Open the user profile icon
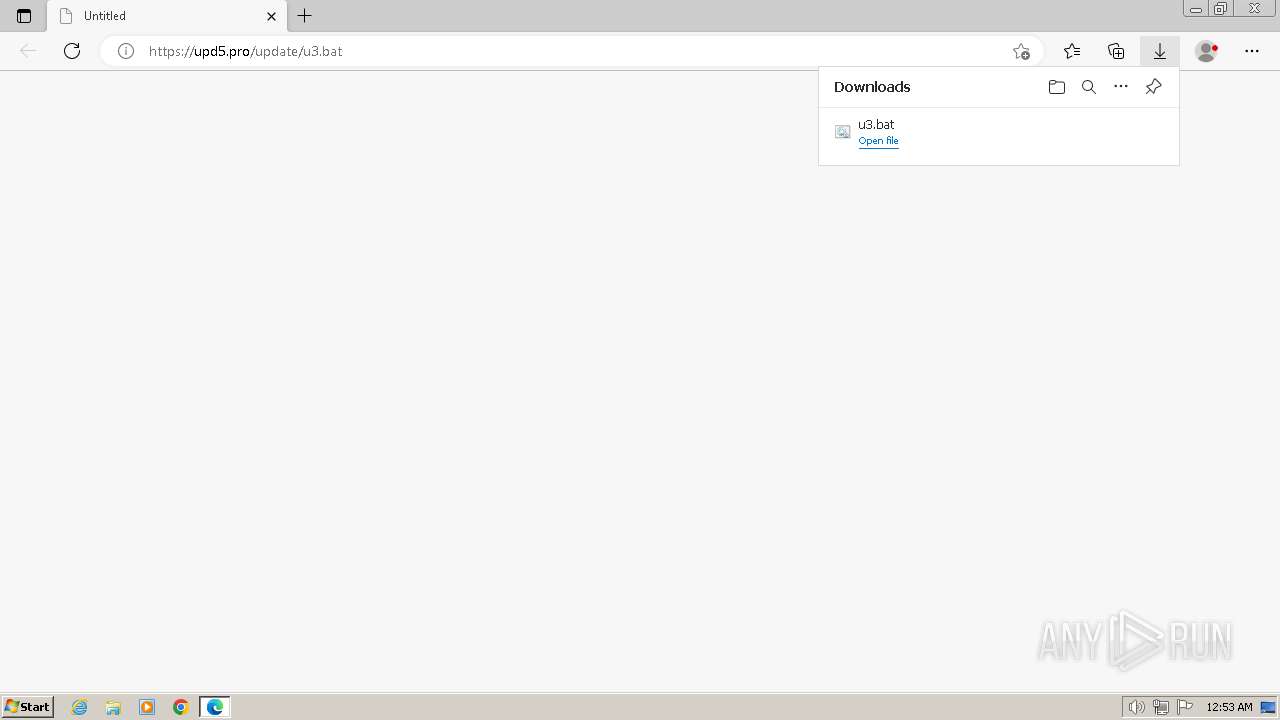The height and width of the screenshot is (720, 1280). pyautogui.click(x=1207, y=51)
